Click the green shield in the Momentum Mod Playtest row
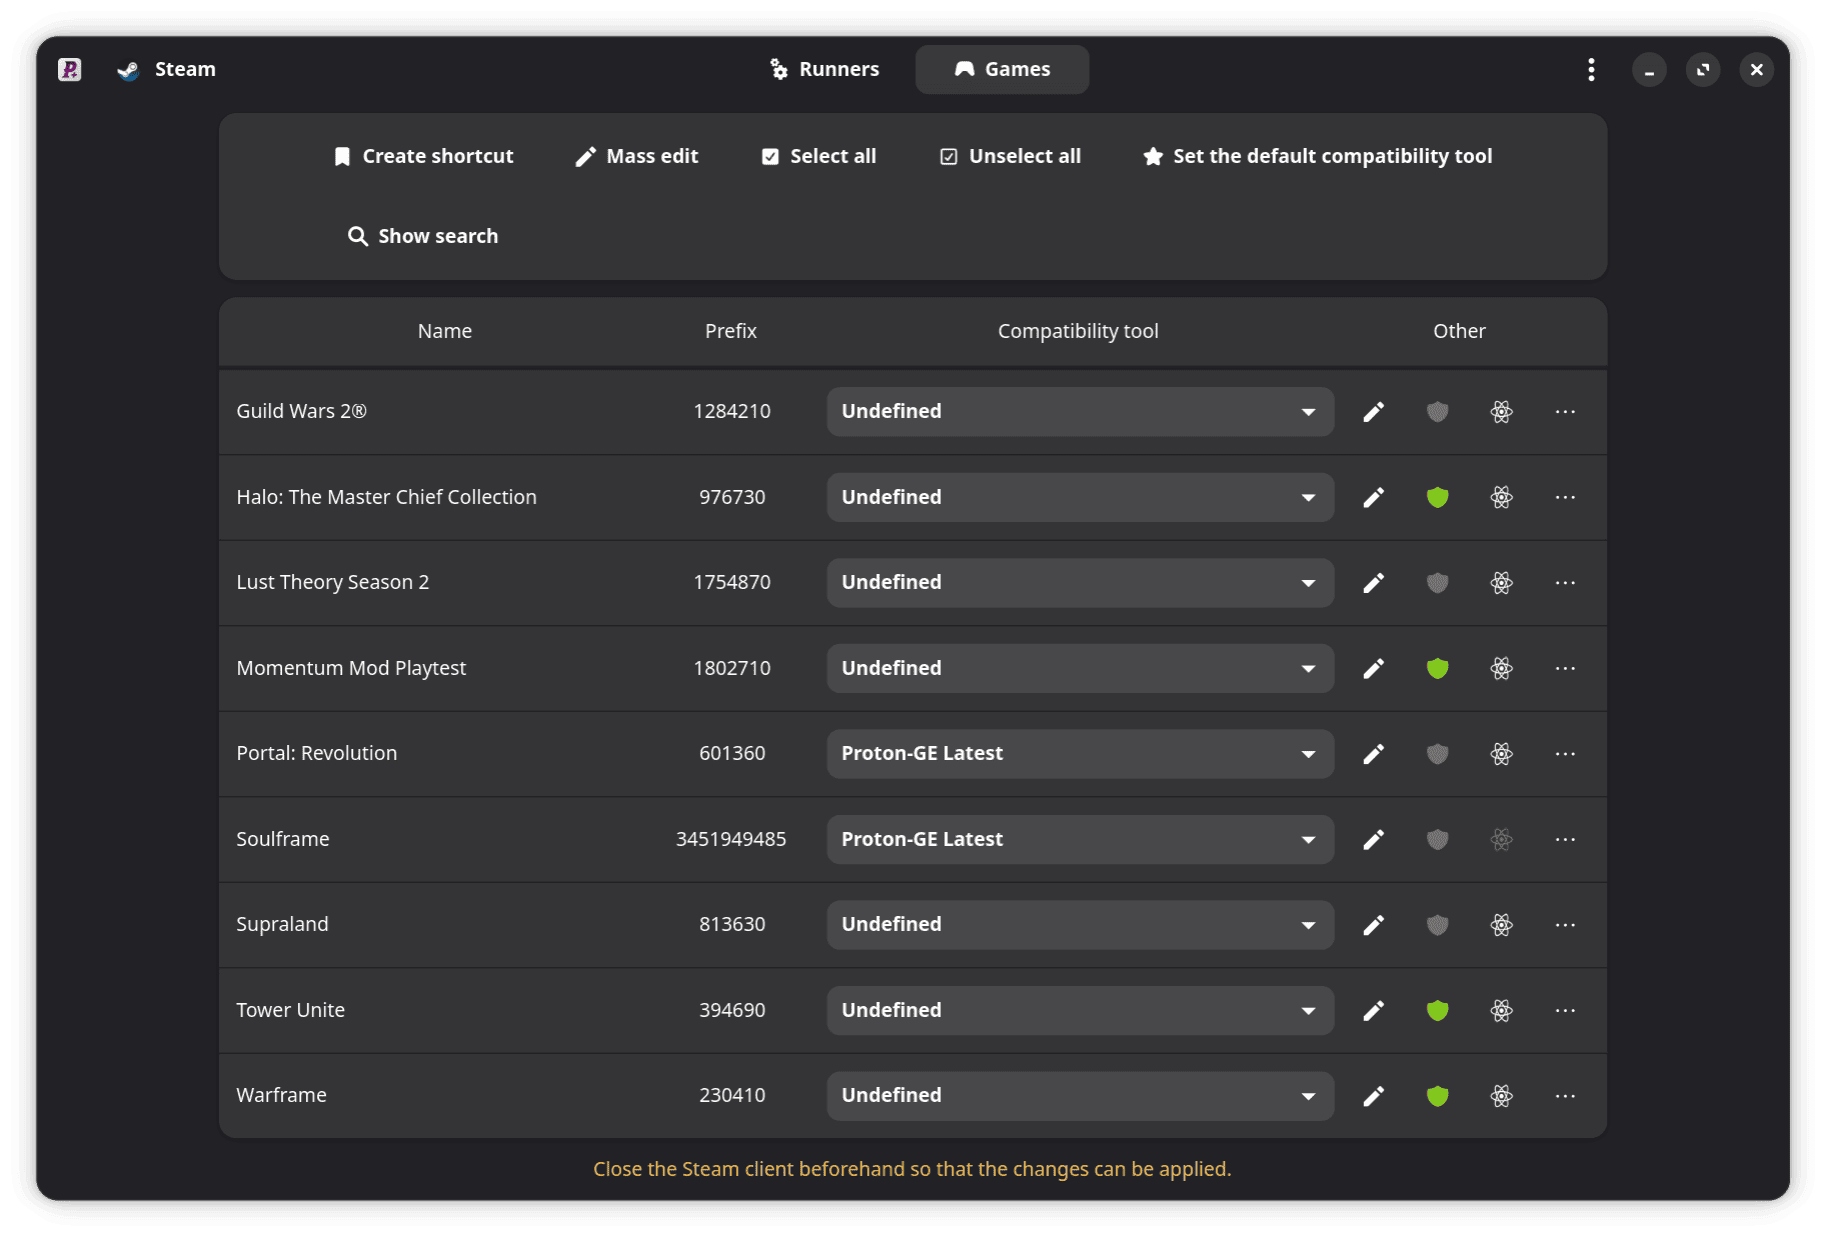This screenshot has width=1826, height=1237. click(1437, 668)
